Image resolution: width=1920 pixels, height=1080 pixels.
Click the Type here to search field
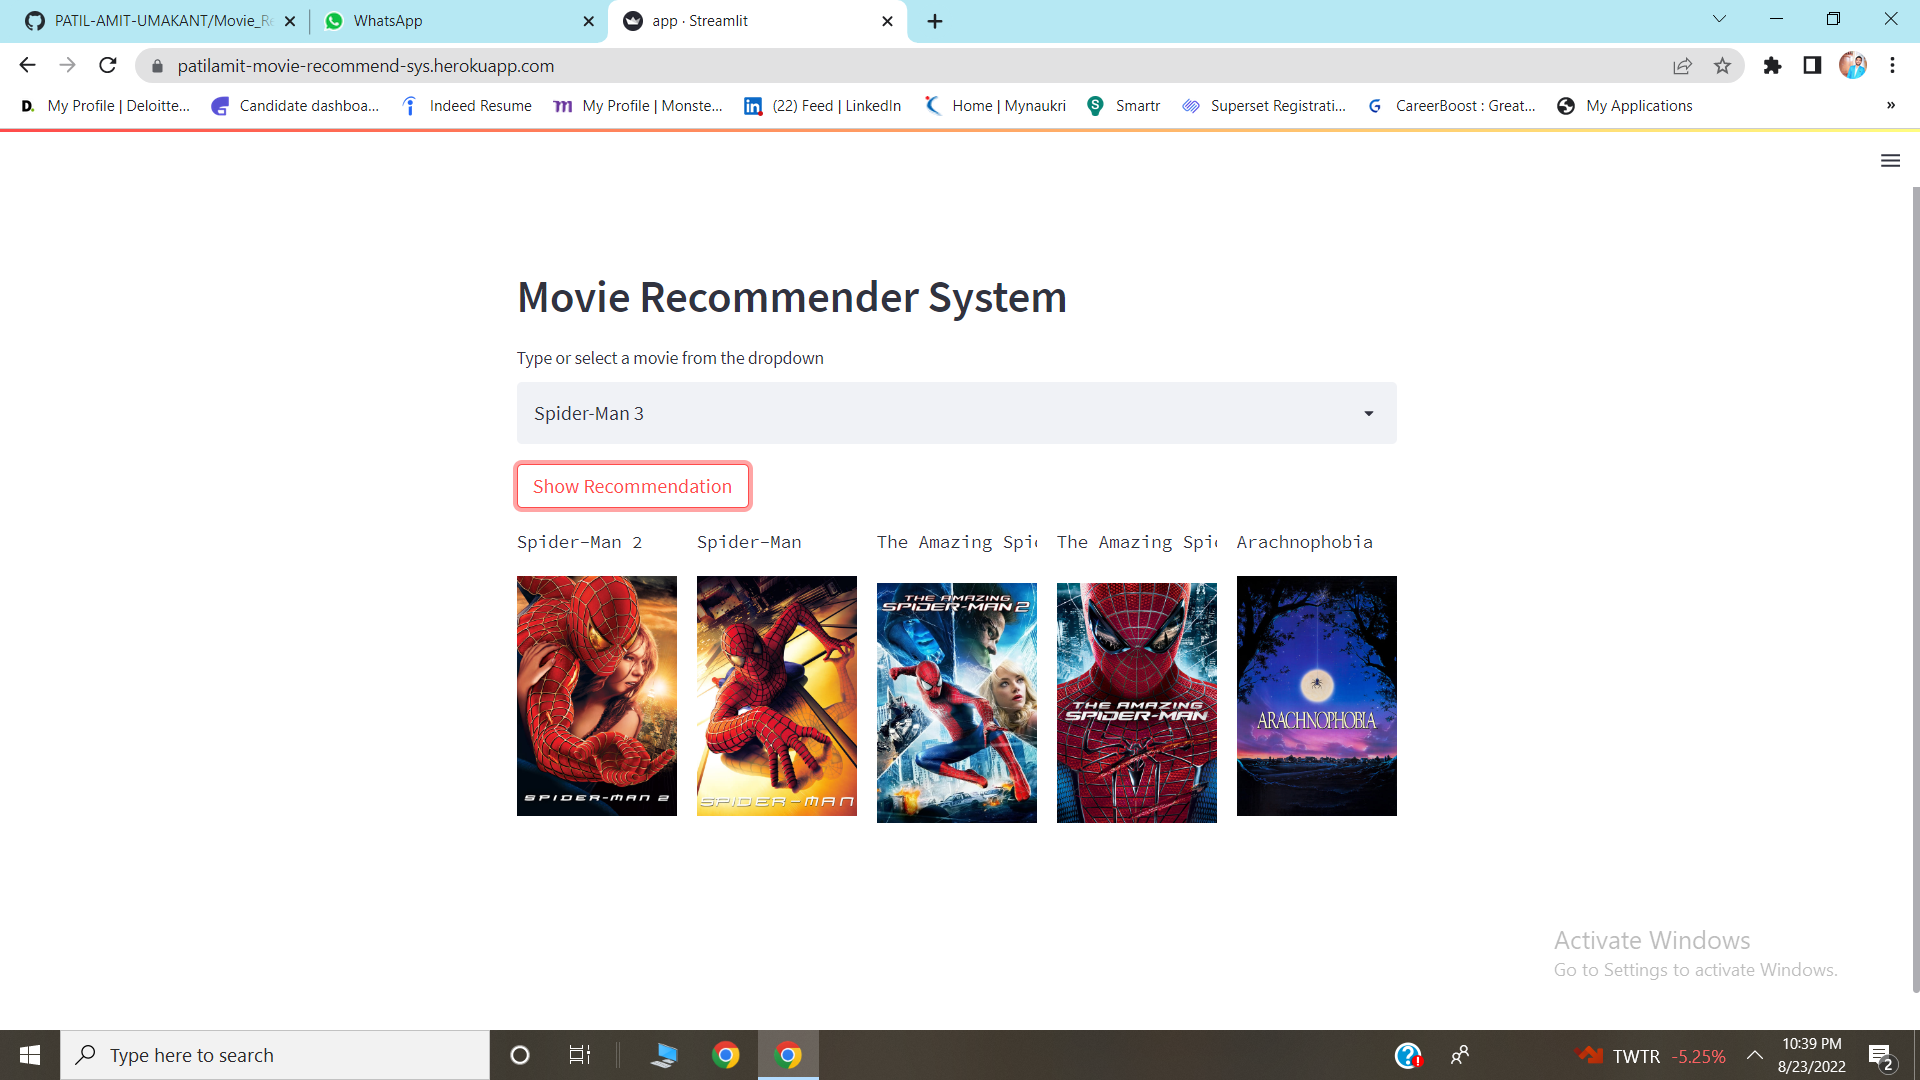pos(275,1054)
